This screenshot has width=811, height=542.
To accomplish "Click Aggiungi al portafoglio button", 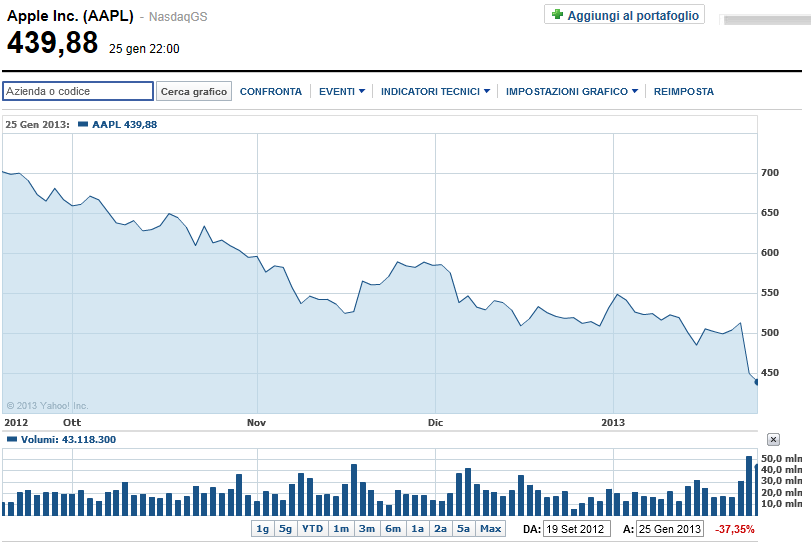I will pyautogui.click(x=624, y=15).
